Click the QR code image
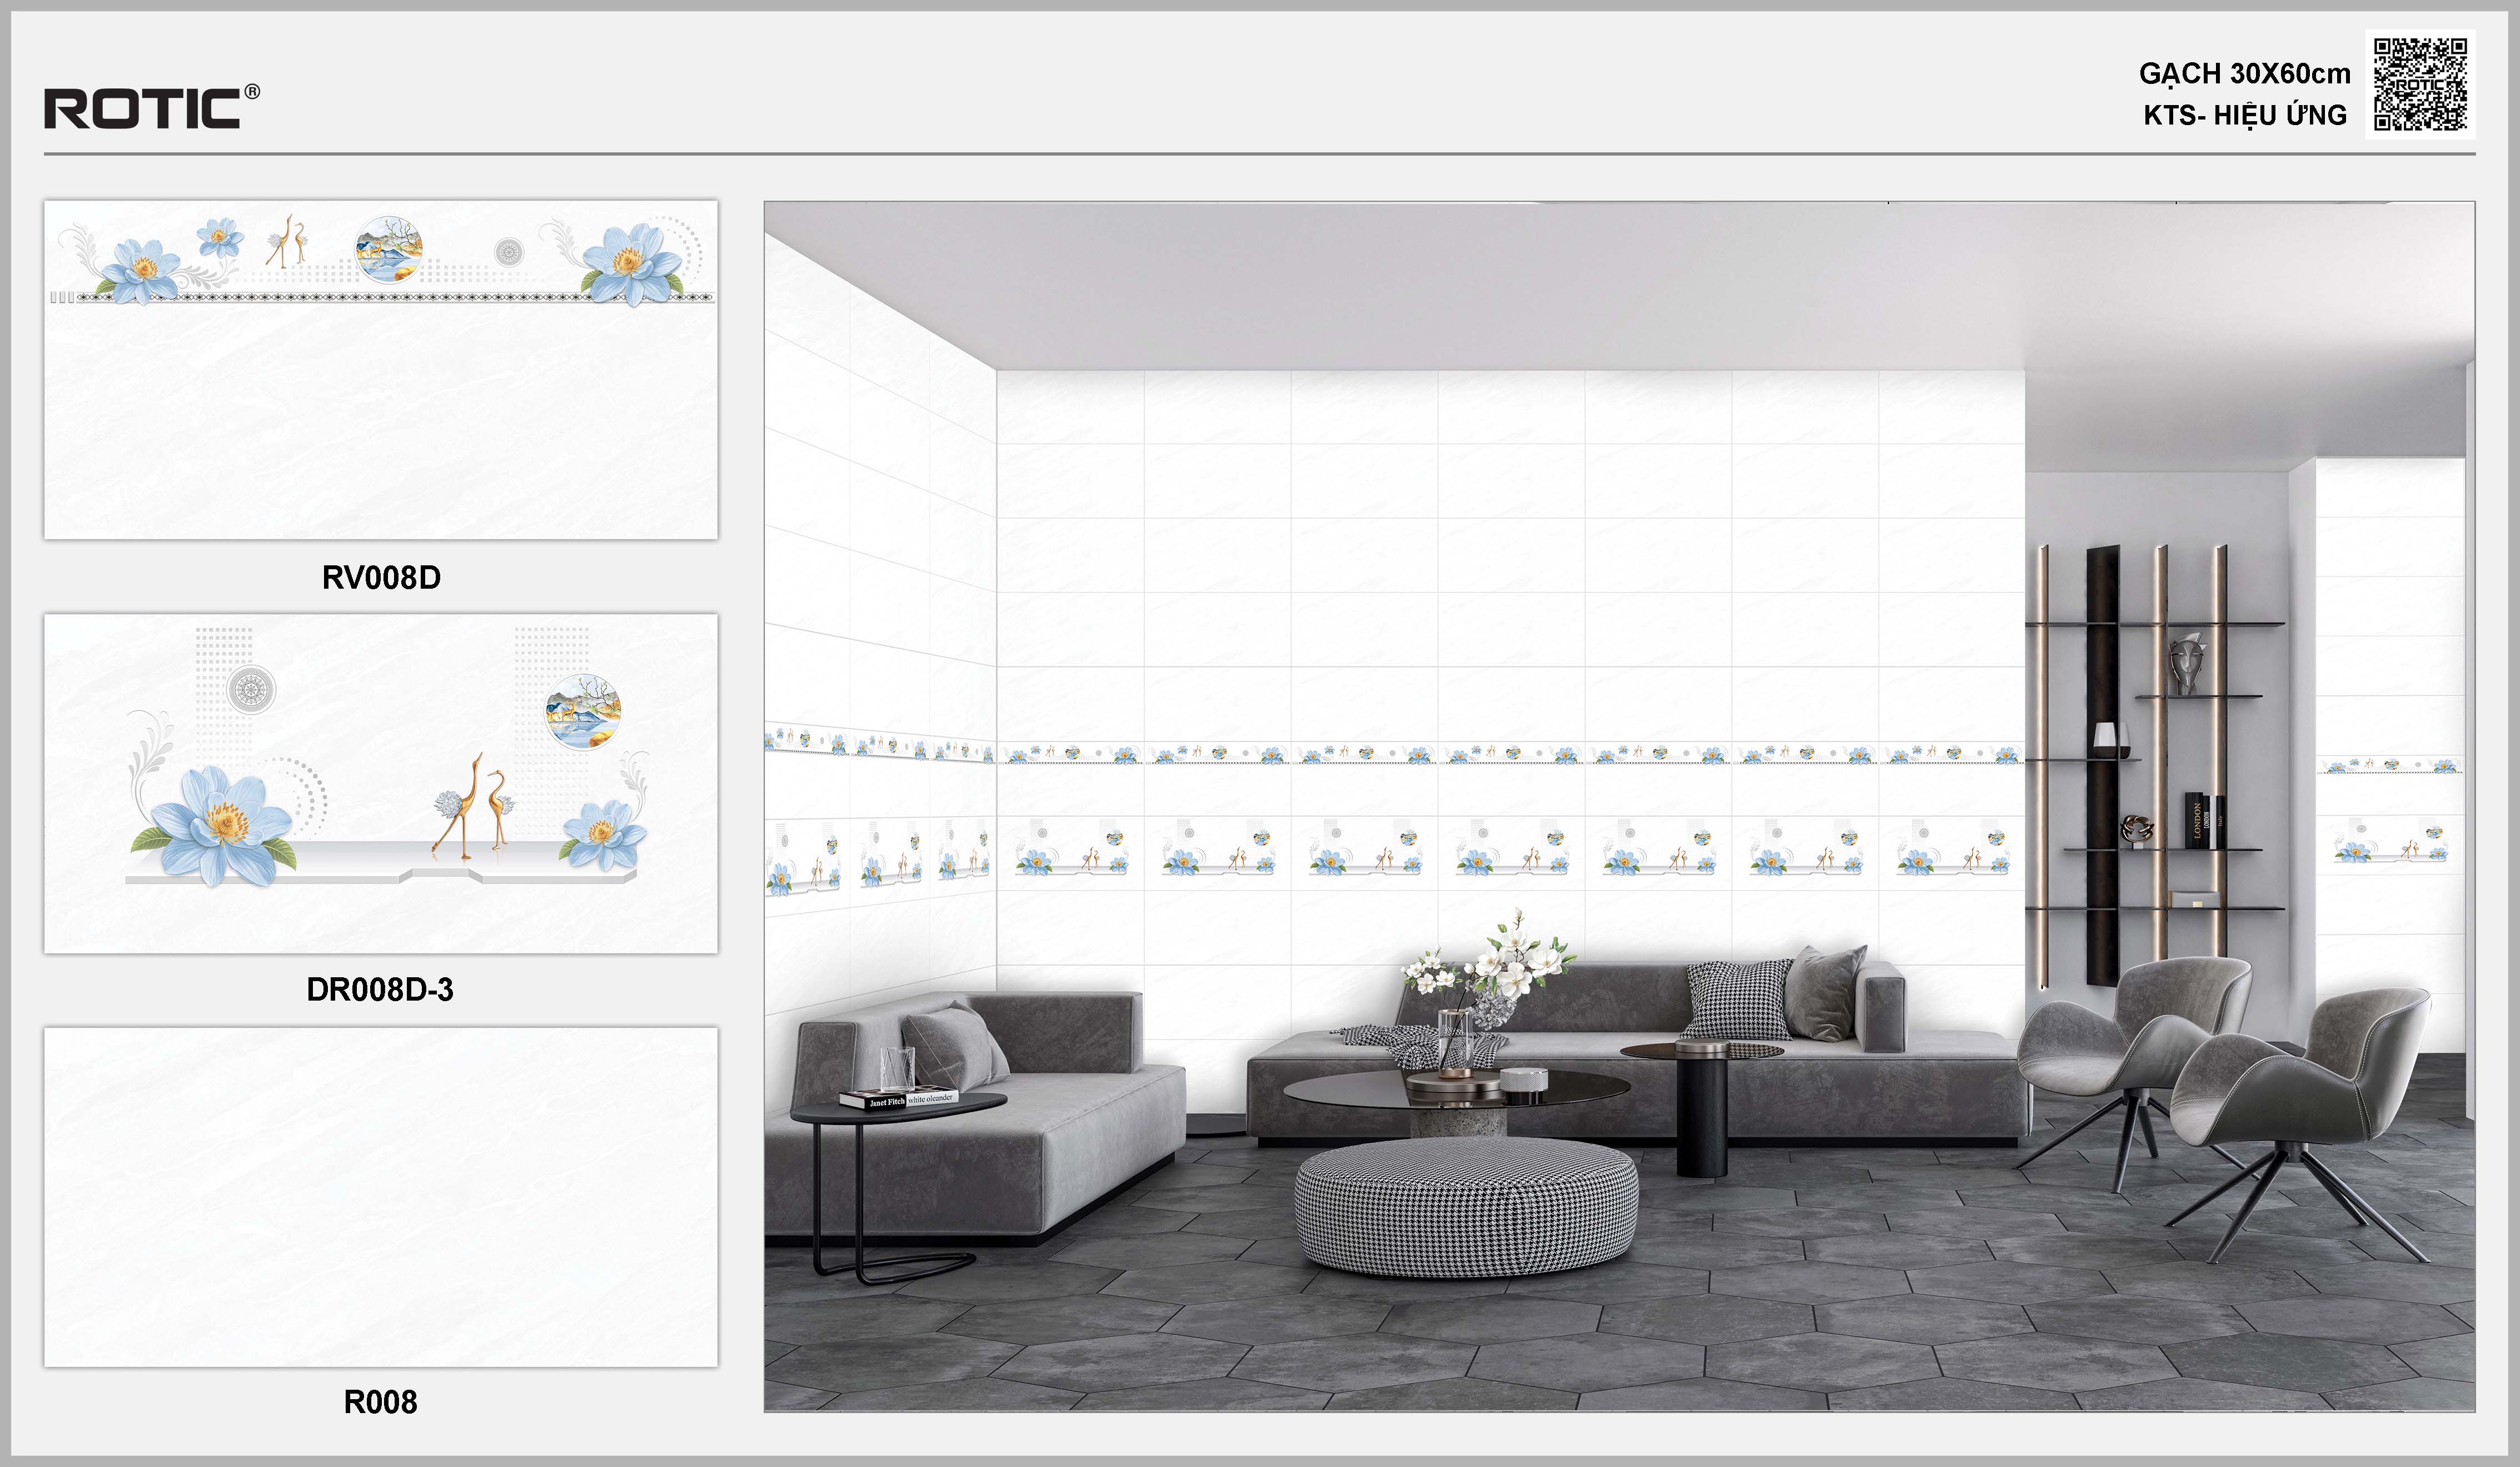The height and width of the screenshot is (1467, 2520). pyautogui.click(x=2420, y=84)
